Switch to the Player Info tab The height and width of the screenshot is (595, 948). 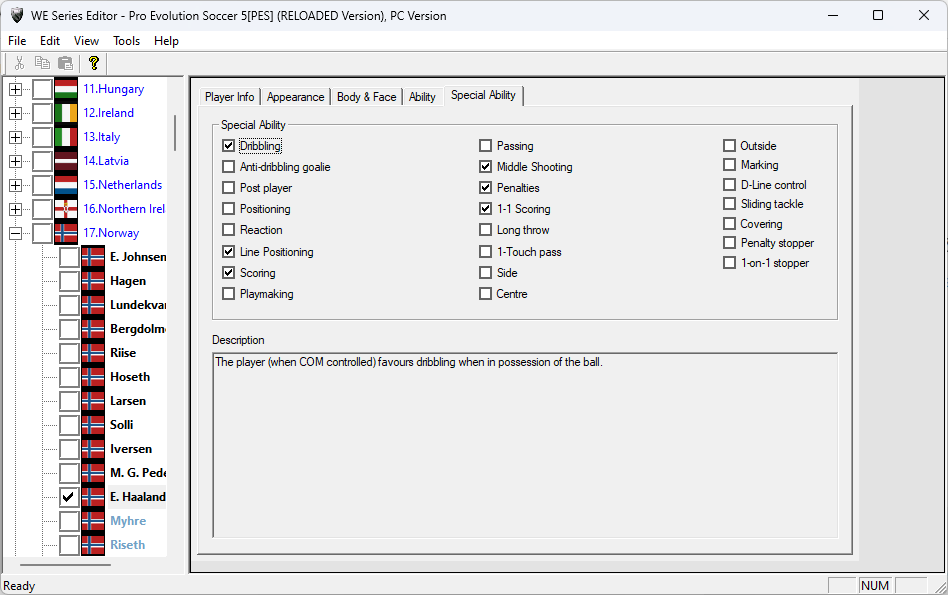[x=230, y=97]
